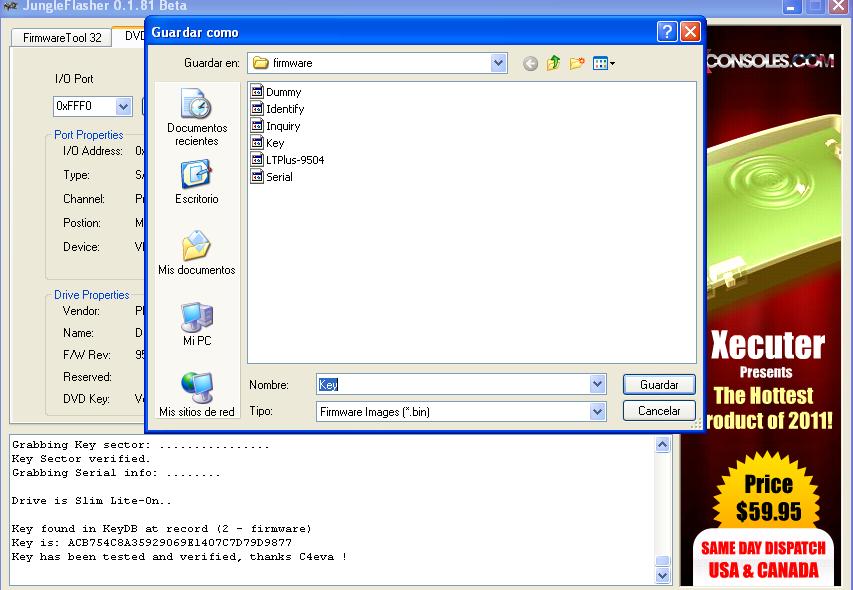Image resolution: width=853 pixels, height=590 pixels.
Task: Click the key value line in log
Action: (x=152, y=543)
